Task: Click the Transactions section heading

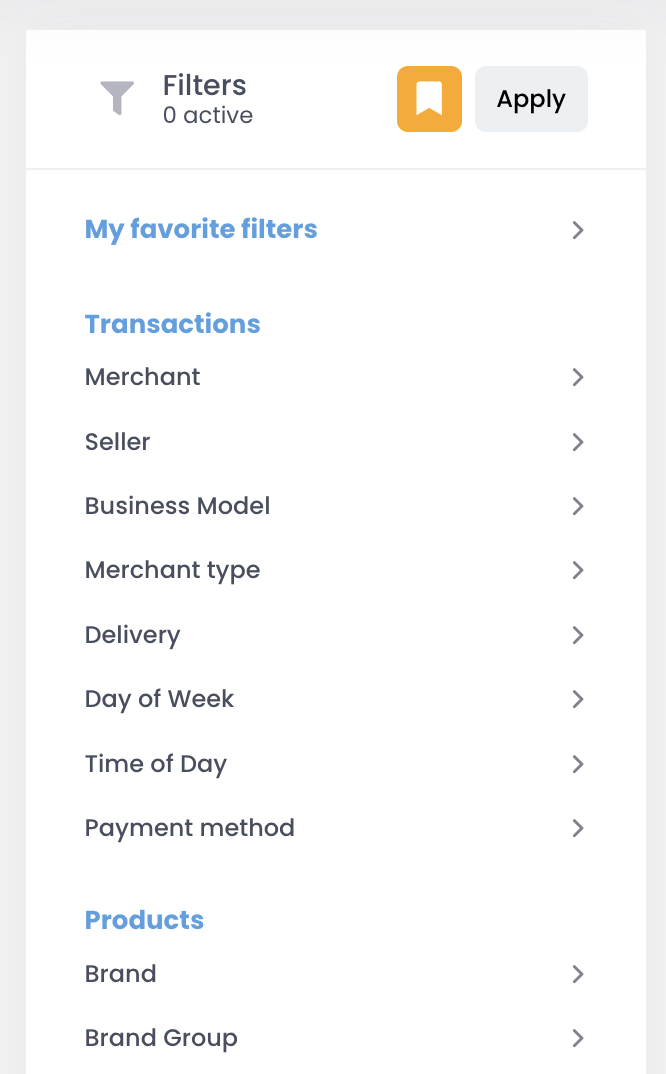Action: 173,324
